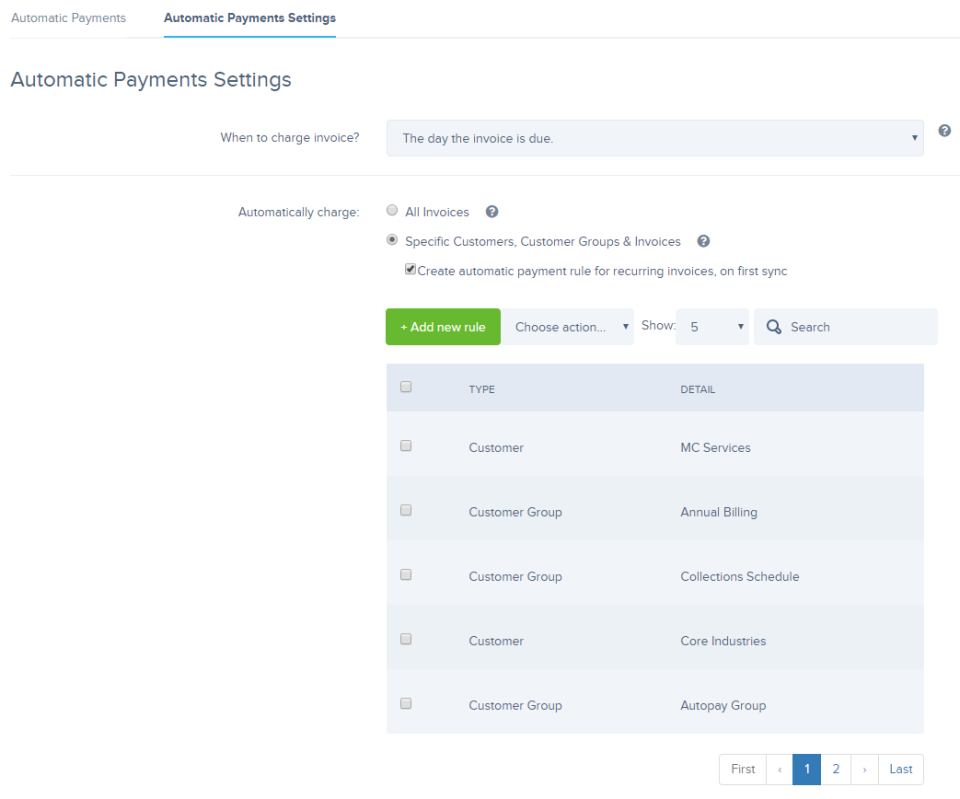
Task: Click the search magnifier icon
Action: pos(774,327)
